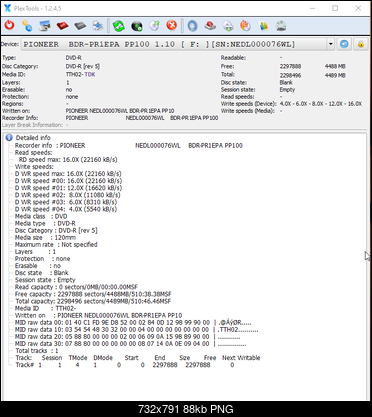Select the 'Read speeds:' tree row
This screenshot has height=417, width=372.
pyautogui.click(x=33, y=152)
